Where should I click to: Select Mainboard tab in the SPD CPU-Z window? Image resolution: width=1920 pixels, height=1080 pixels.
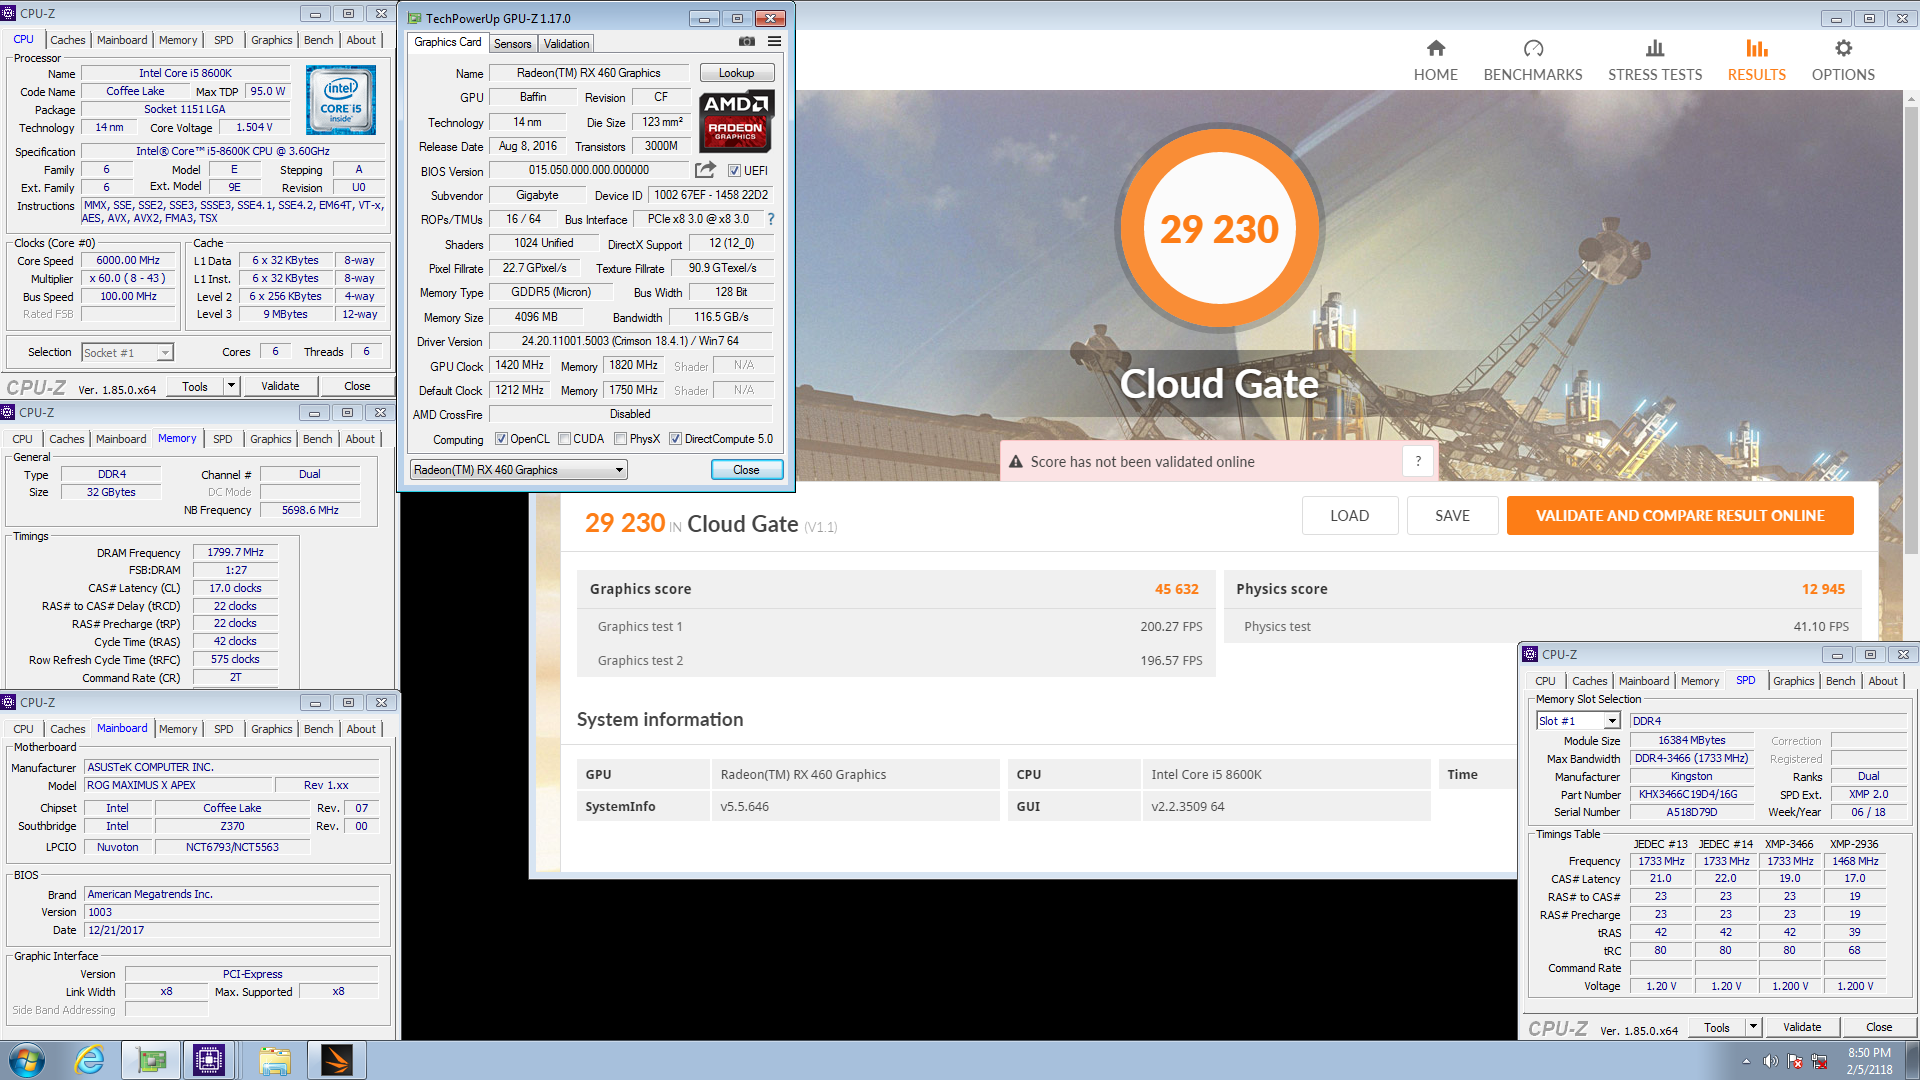click(1644, 681)
